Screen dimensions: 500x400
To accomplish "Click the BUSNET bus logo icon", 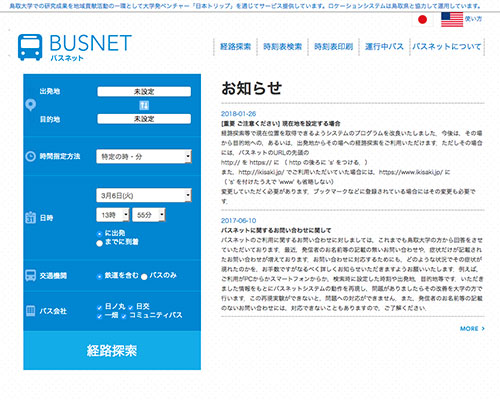I will (x=30, y=47).
